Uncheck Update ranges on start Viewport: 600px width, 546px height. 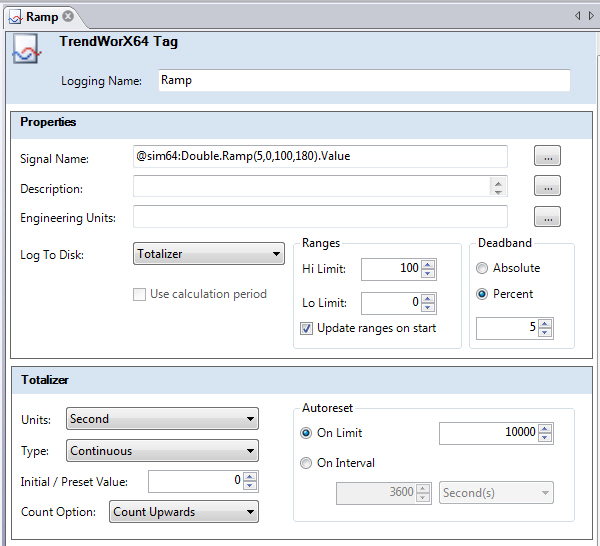pos(306,329)
